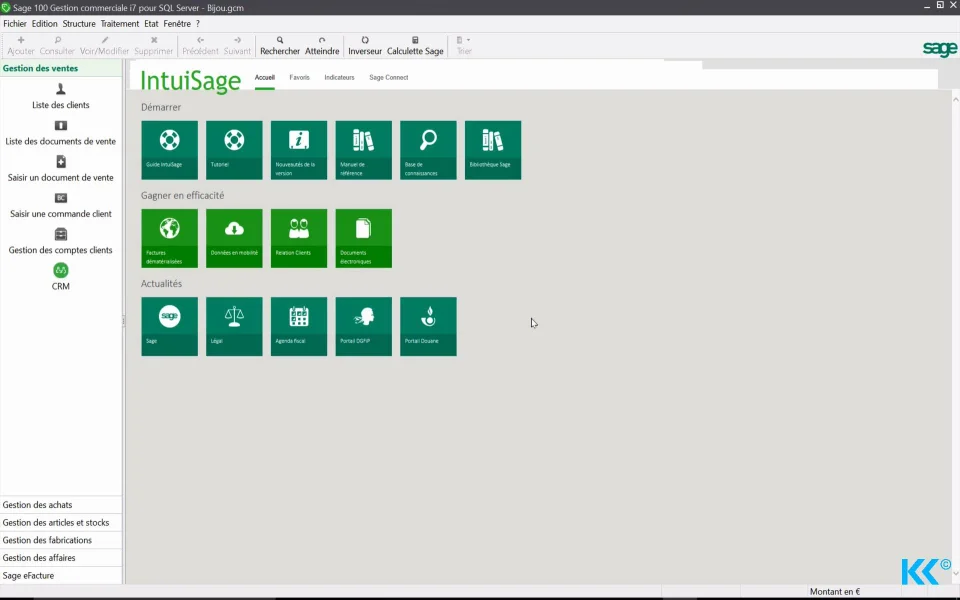Open the Edition menu

[45, 24]
